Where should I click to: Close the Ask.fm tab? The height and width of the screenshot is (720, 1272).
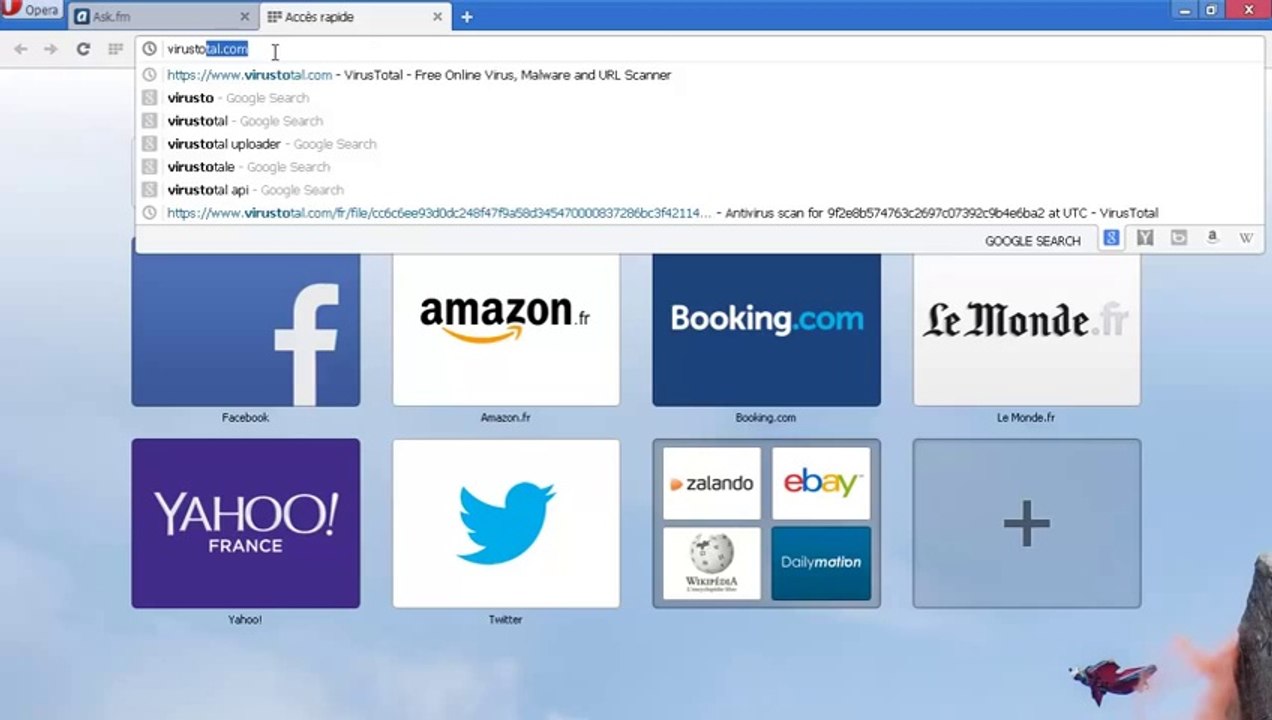tap(245, 17)
